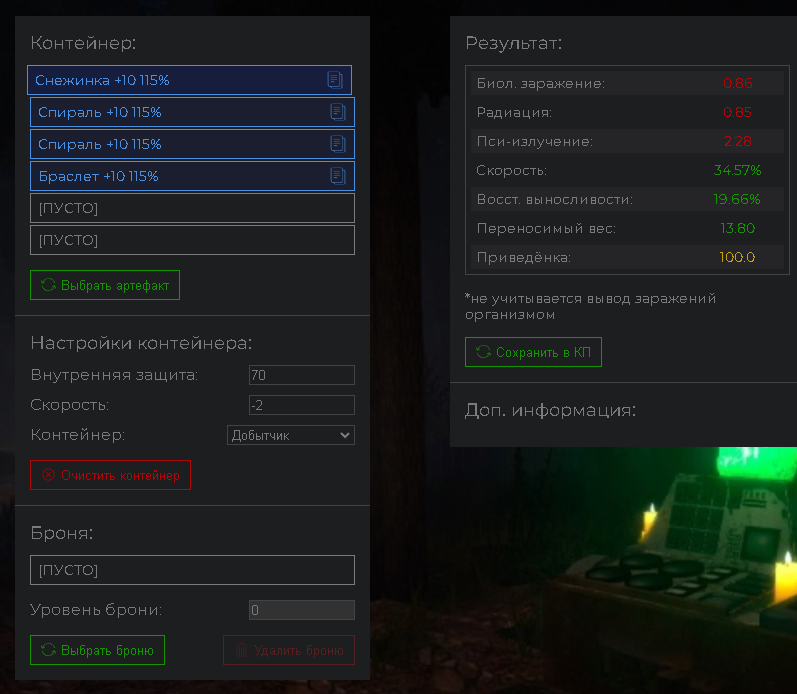
Task: Click the Очистить контейнер button
Action: tap(110, 475)
